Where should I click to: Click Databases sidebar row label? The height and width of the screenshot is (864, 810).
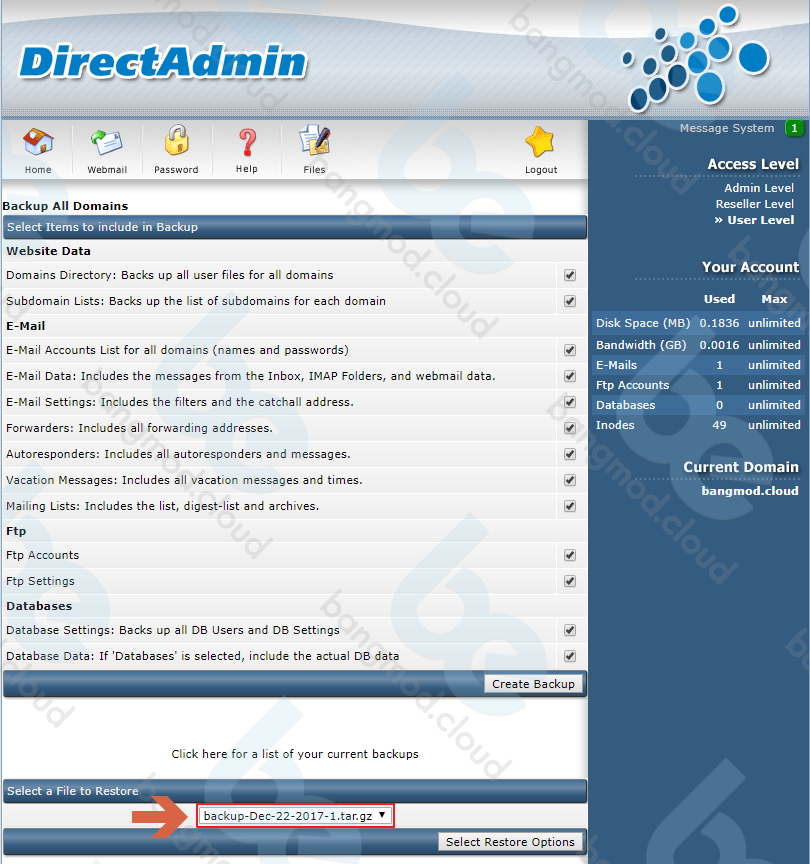click(625, 405)
